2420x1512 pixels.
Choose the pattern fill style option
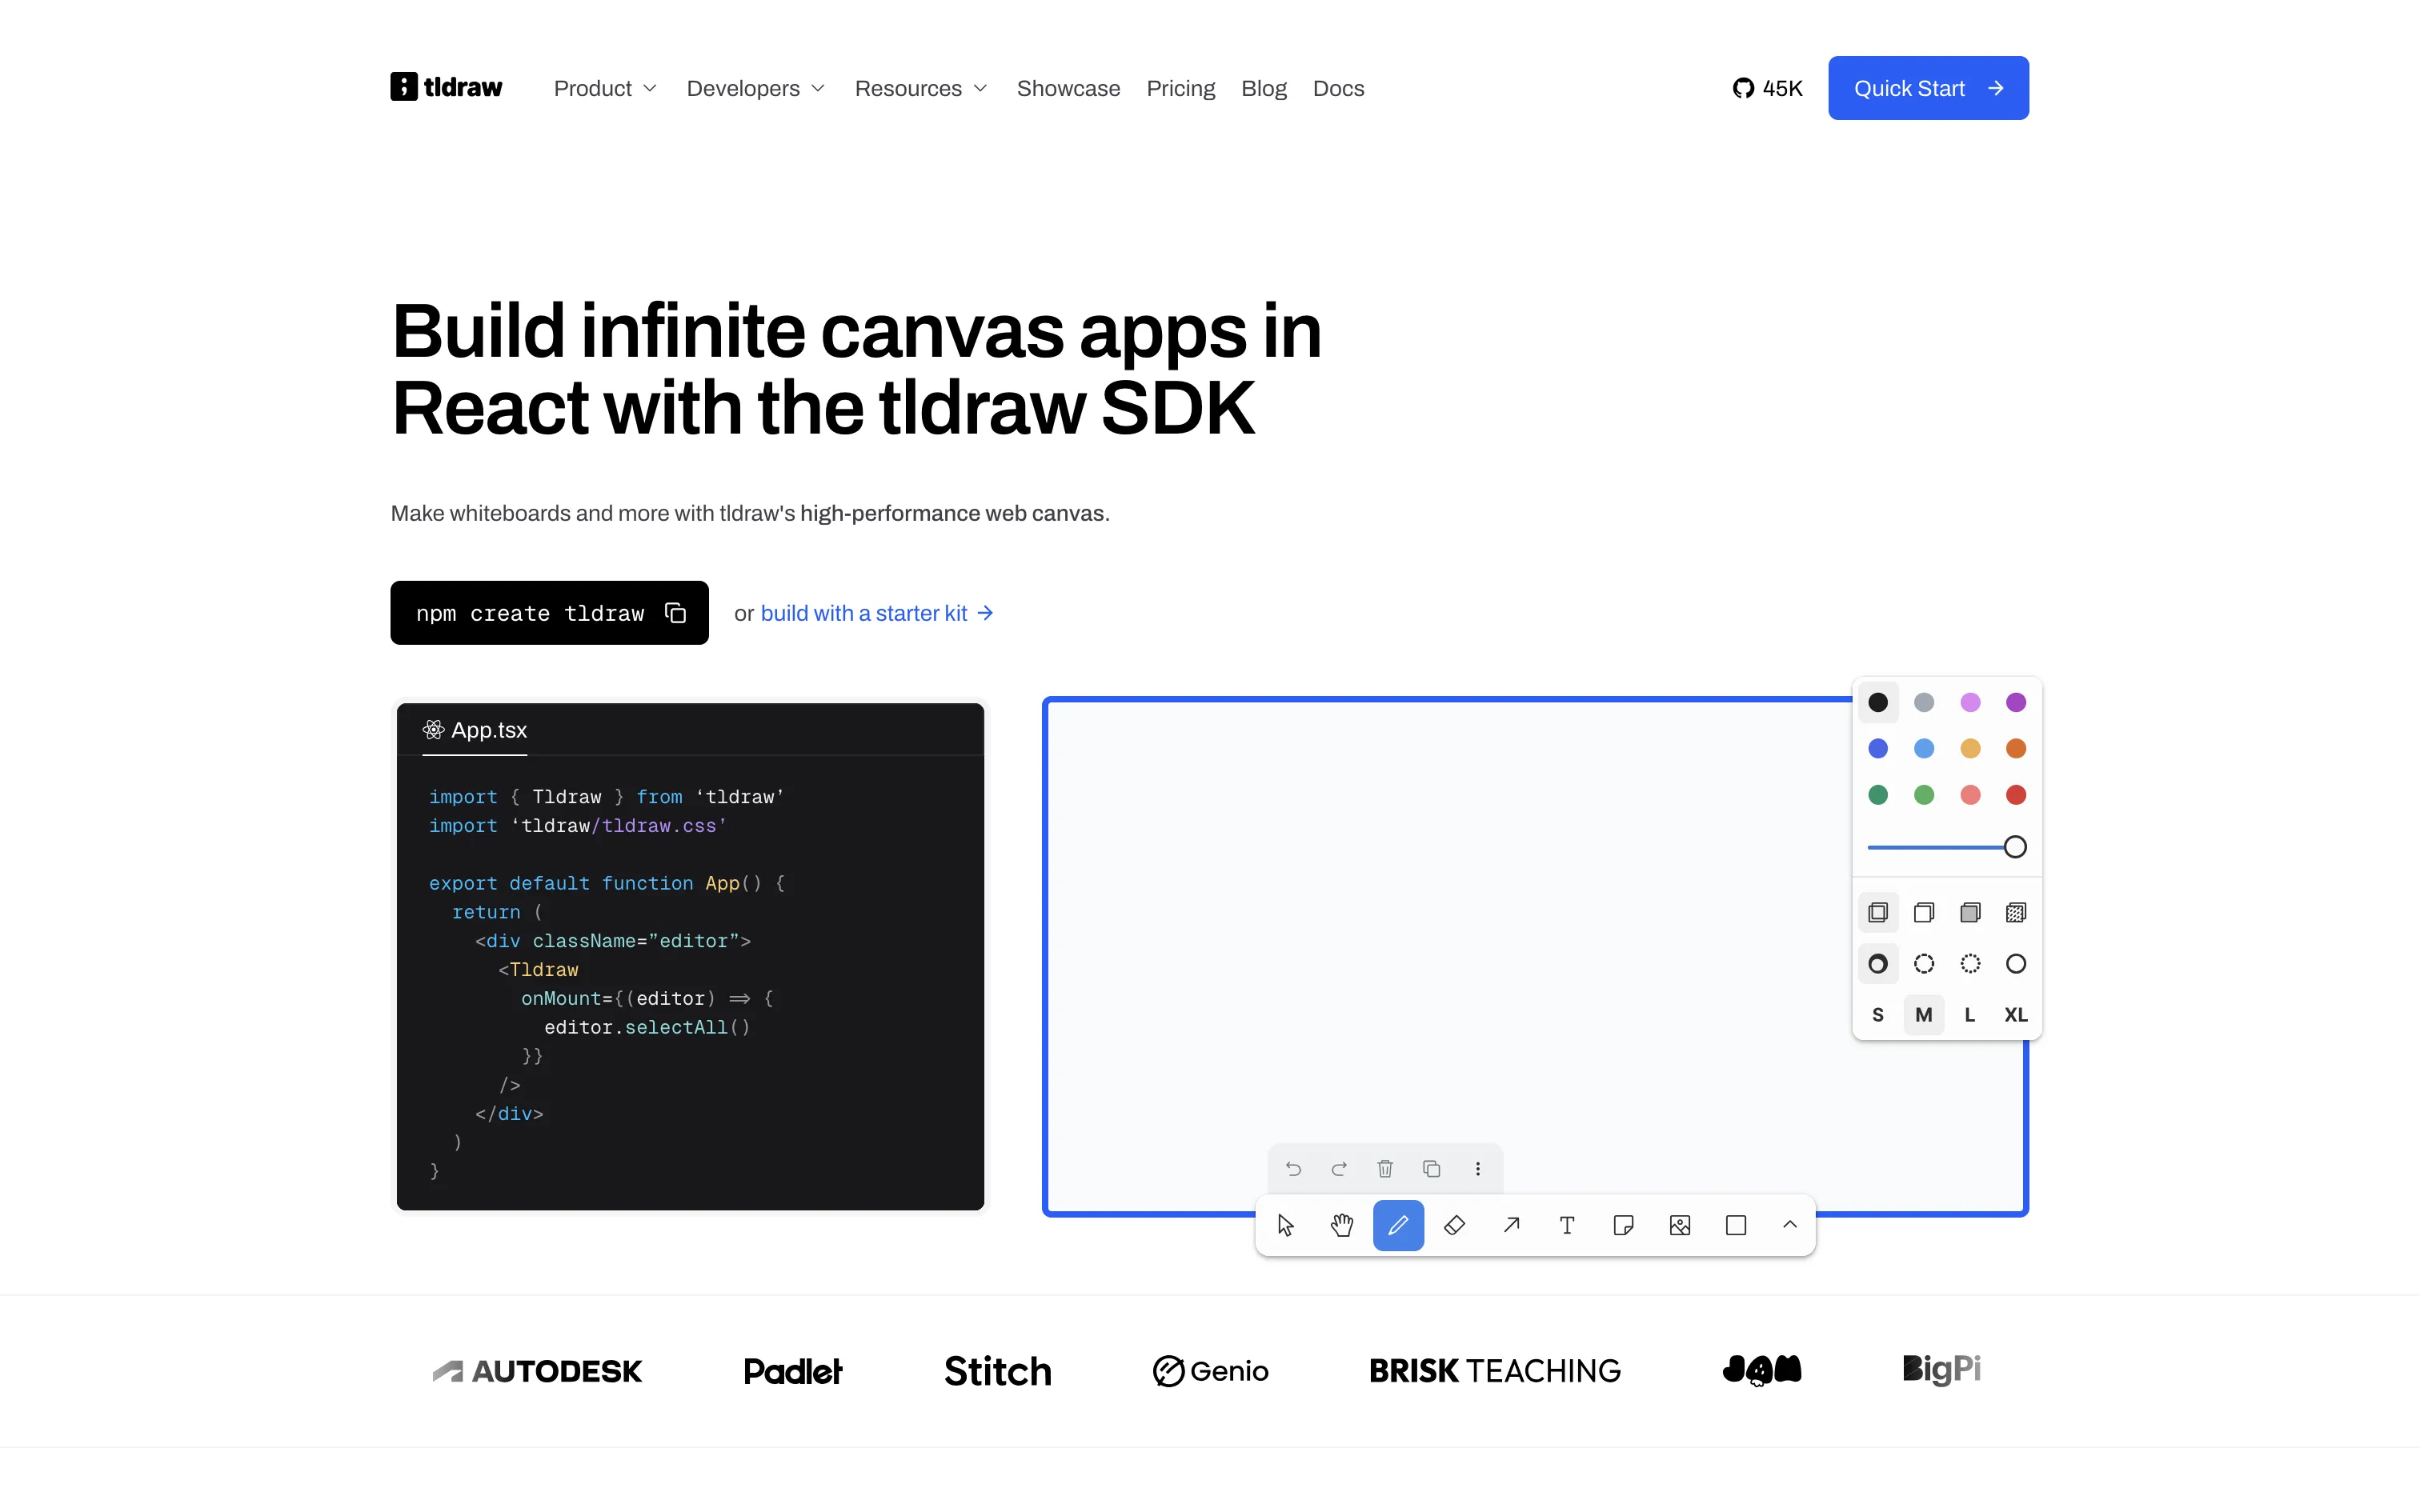click(2016, 912)
